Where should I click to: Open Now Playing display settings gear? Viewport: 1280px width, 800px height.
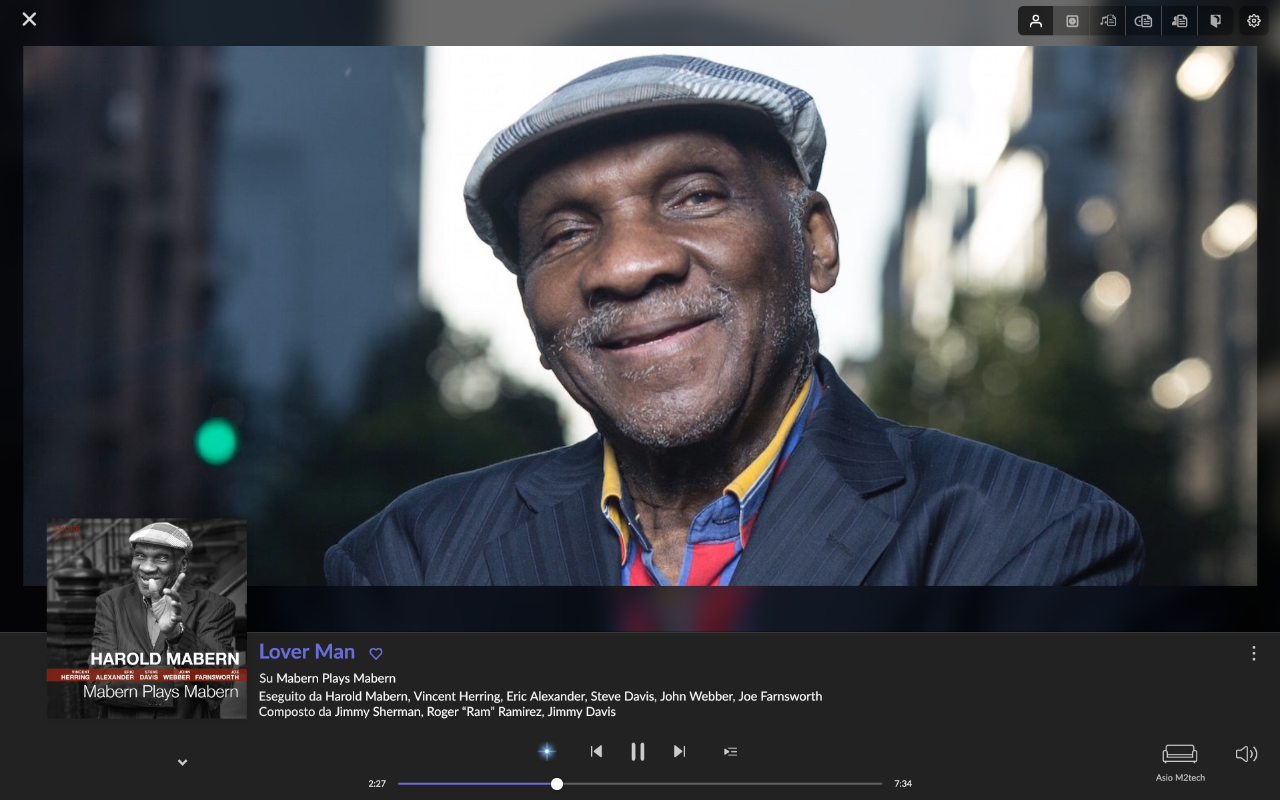point(1254,21)
